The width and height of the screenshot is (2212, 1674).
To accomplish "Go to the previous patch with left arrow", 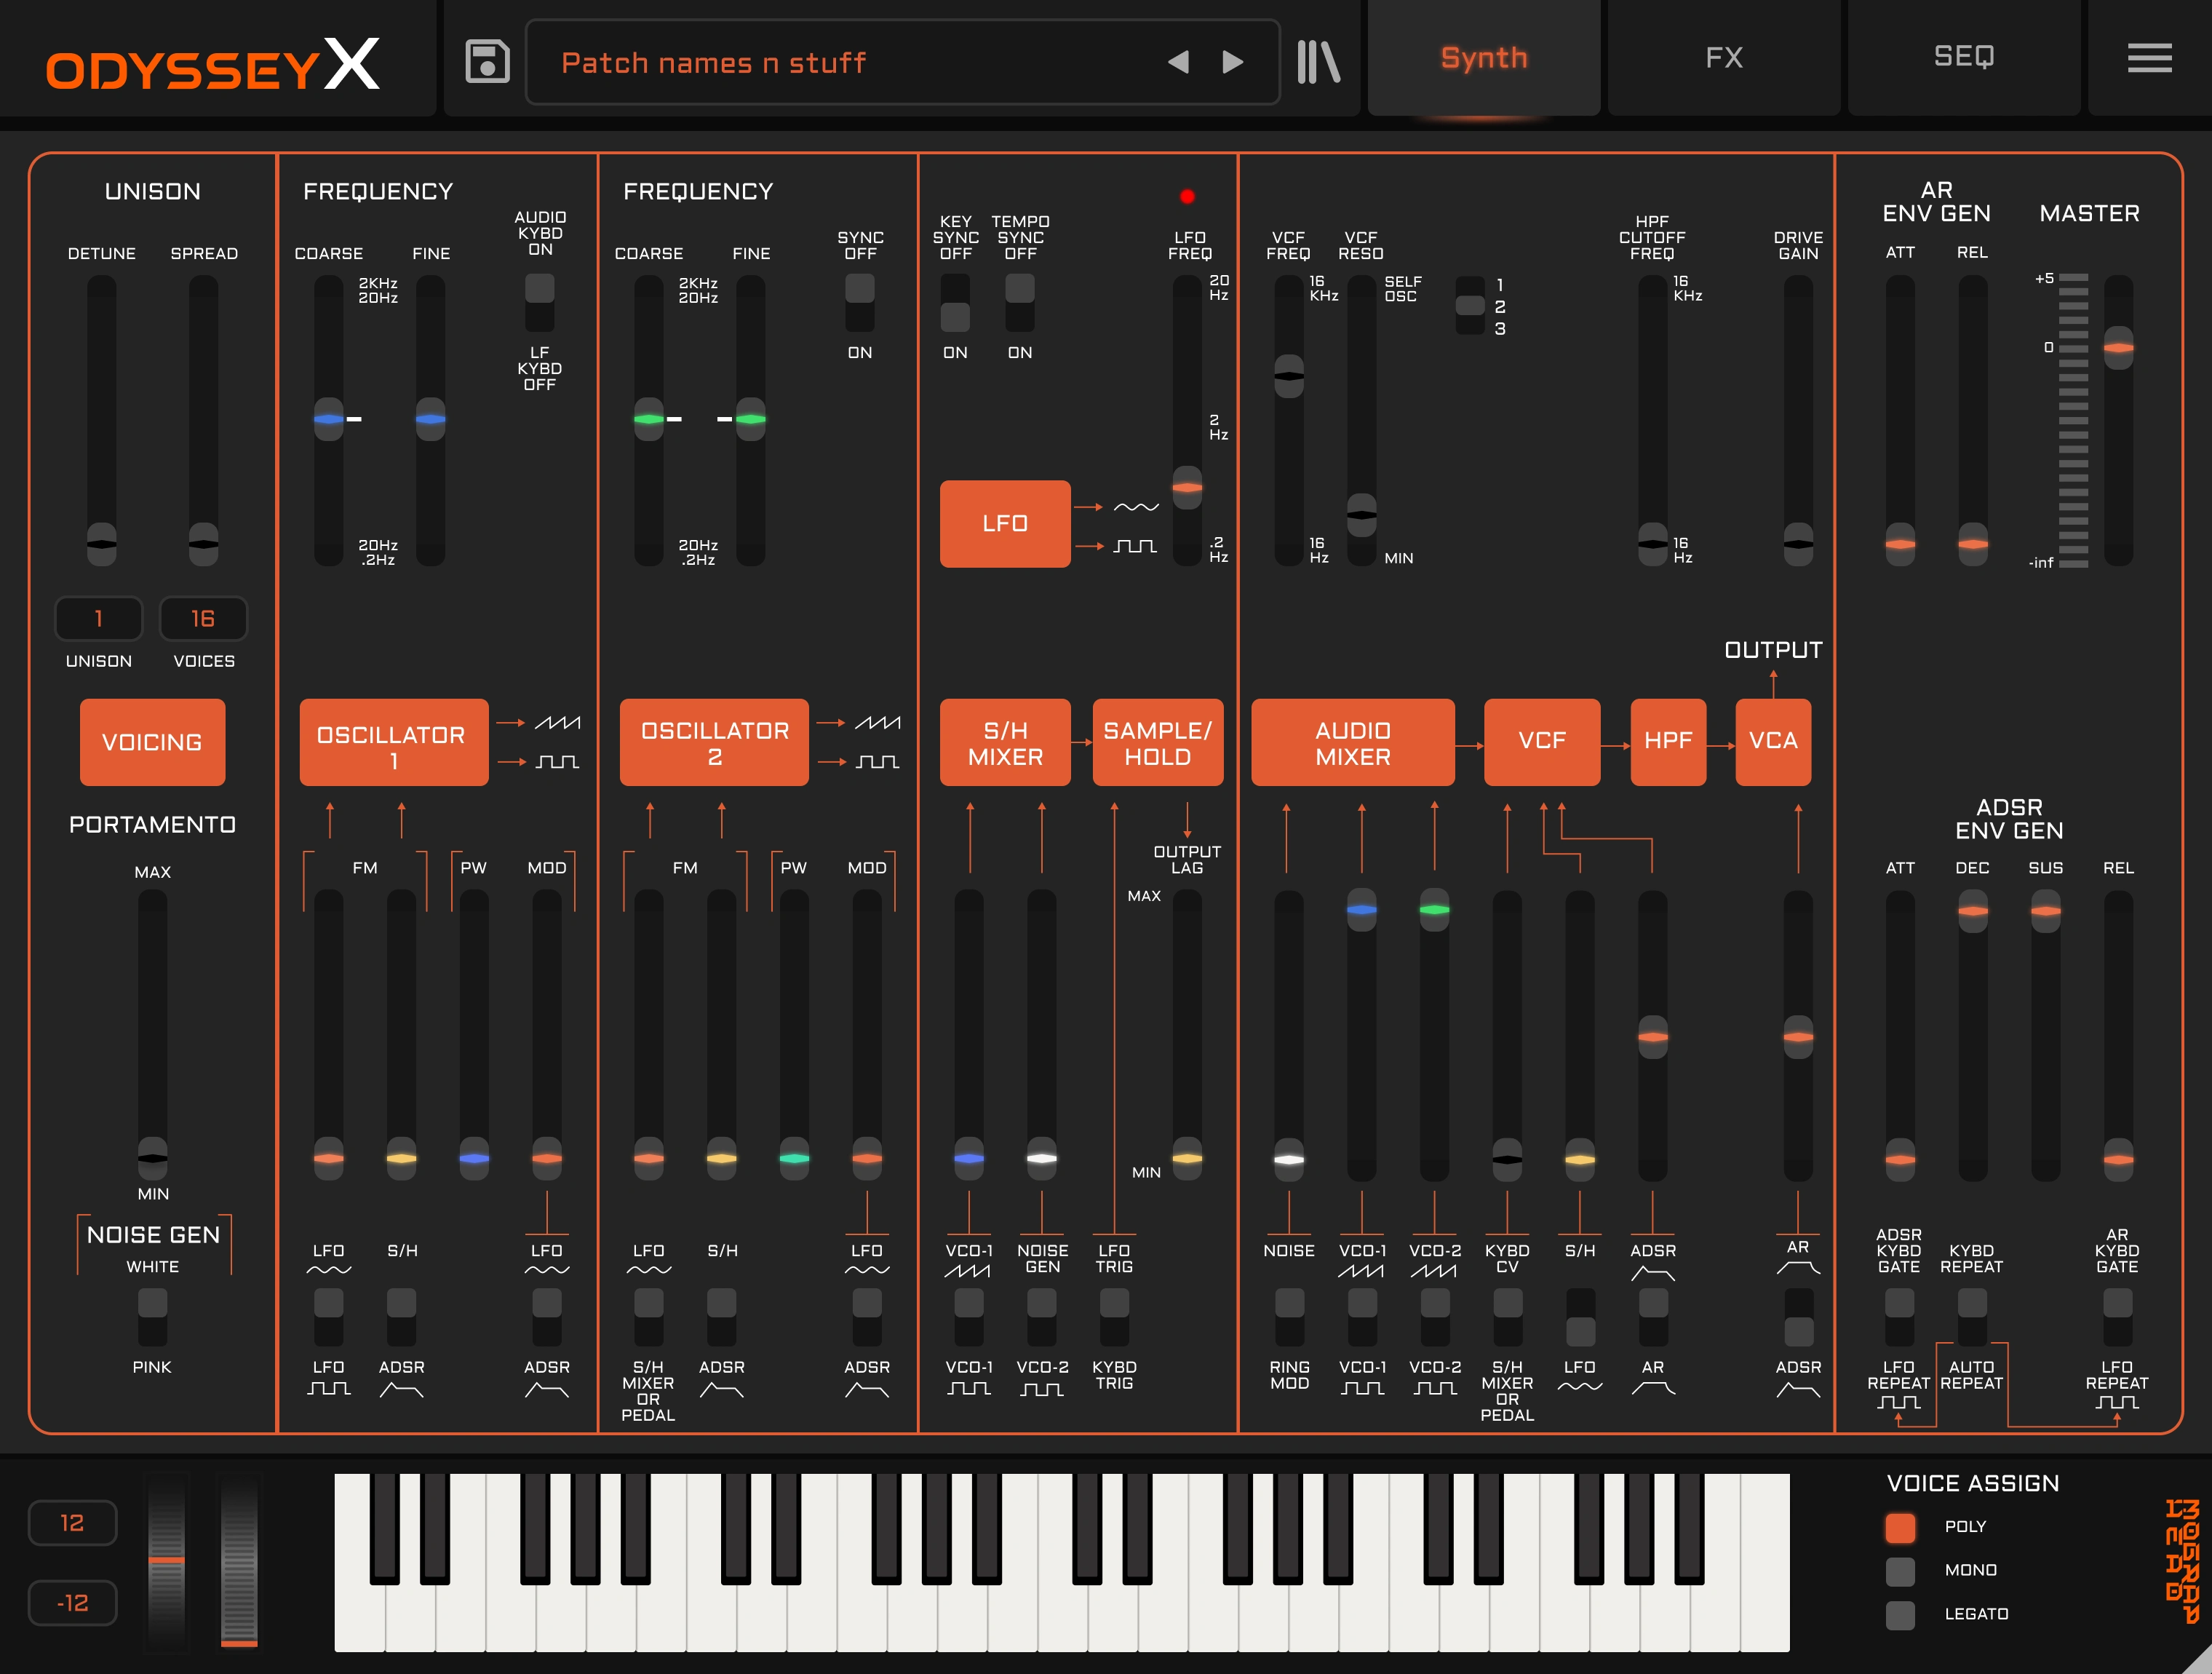I will click(x=1178, y=62).
